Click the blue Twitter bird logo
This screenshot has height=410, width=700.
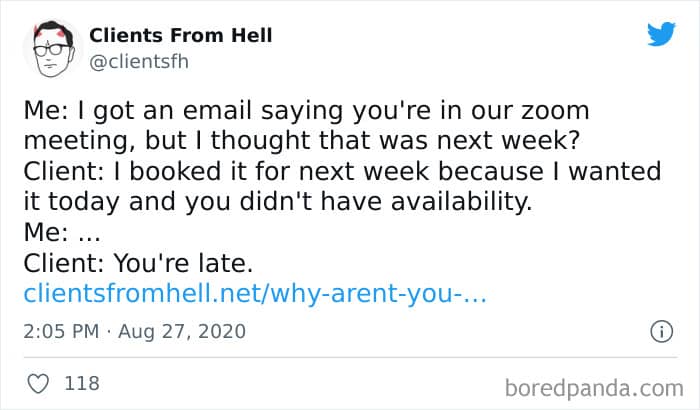pyautogui.click(x=662, y=34)
